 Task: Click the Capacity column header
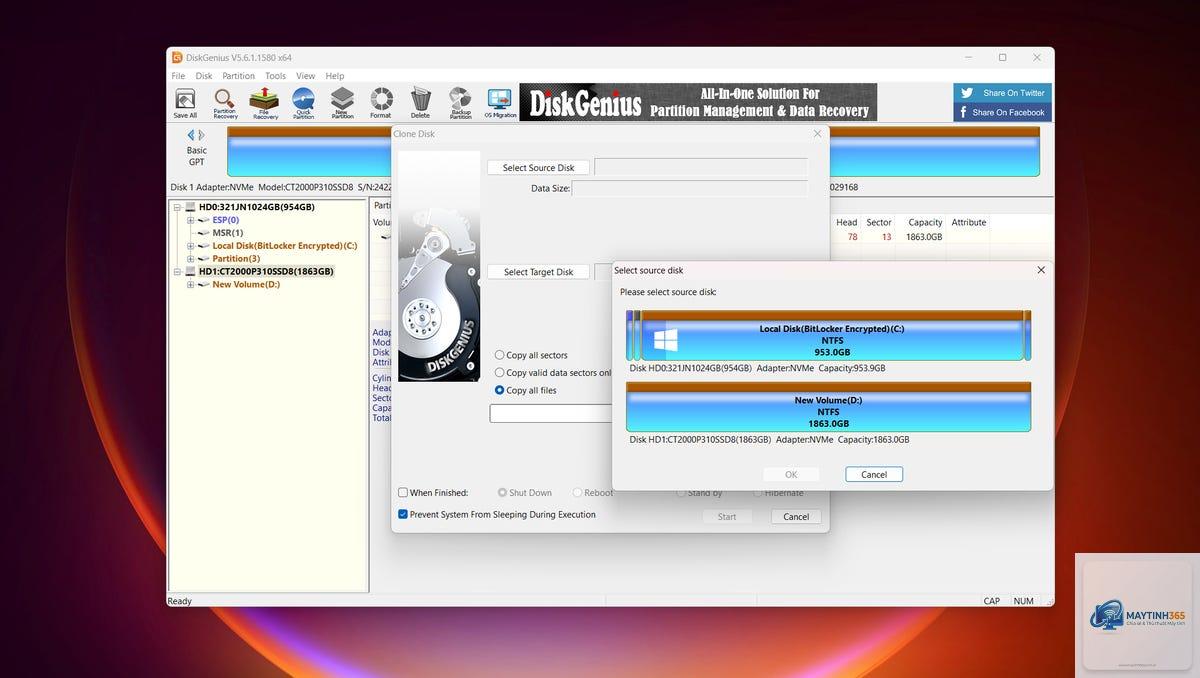click(925, 223)
